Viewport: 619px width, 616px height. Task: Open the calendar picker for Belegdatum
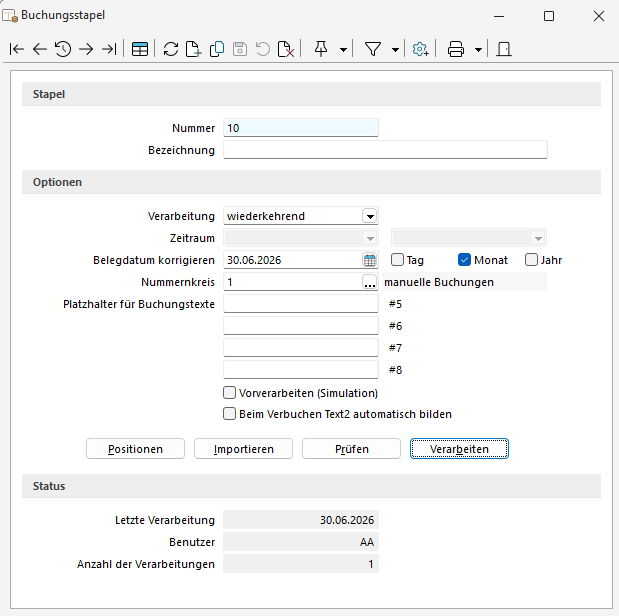coord(370,260)
